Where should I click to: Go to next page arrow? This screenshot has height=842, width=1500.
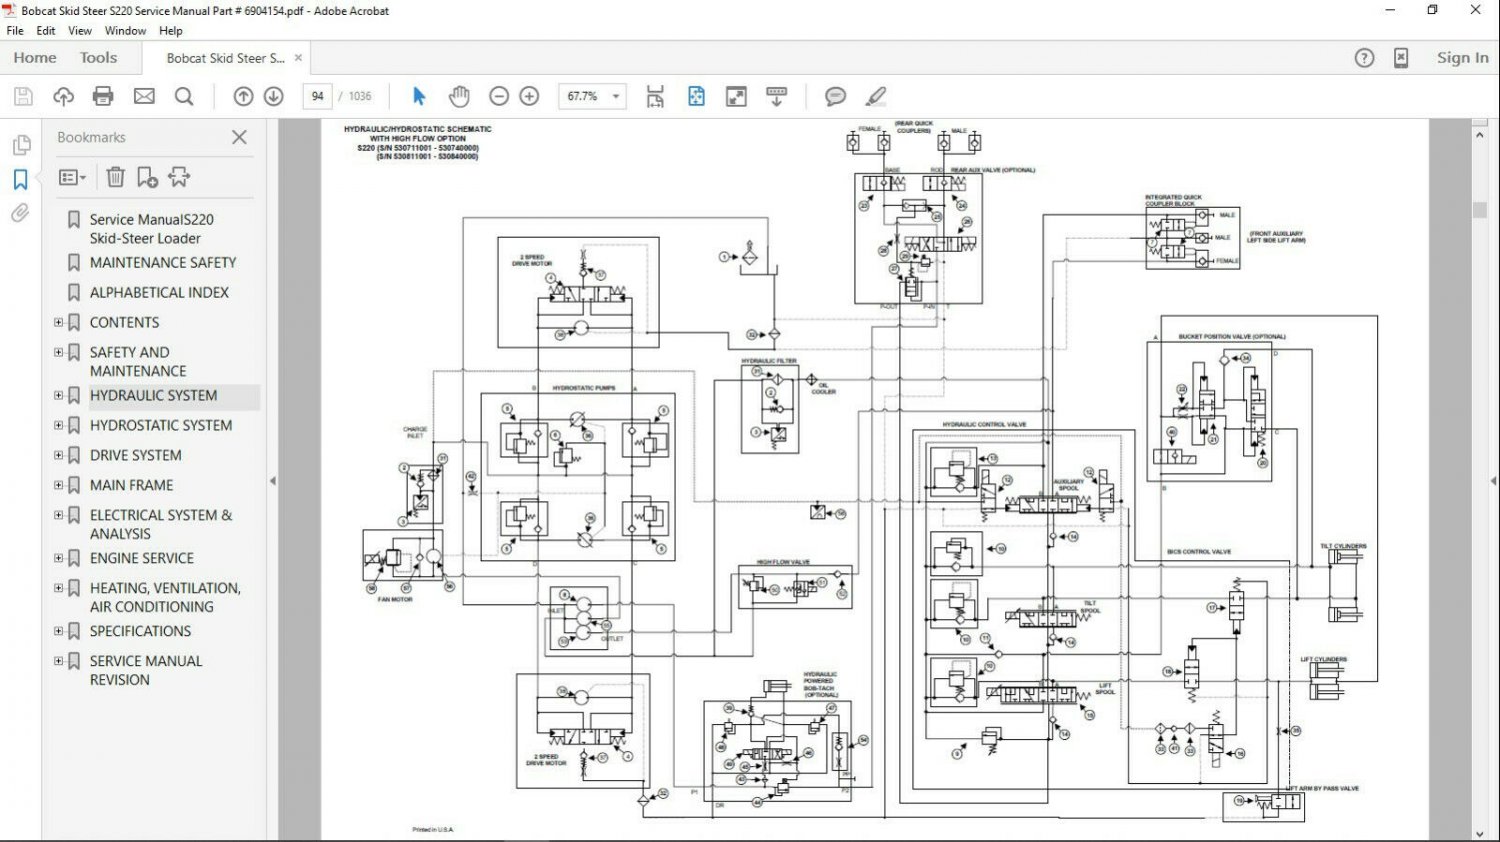[x=273, y=96]
